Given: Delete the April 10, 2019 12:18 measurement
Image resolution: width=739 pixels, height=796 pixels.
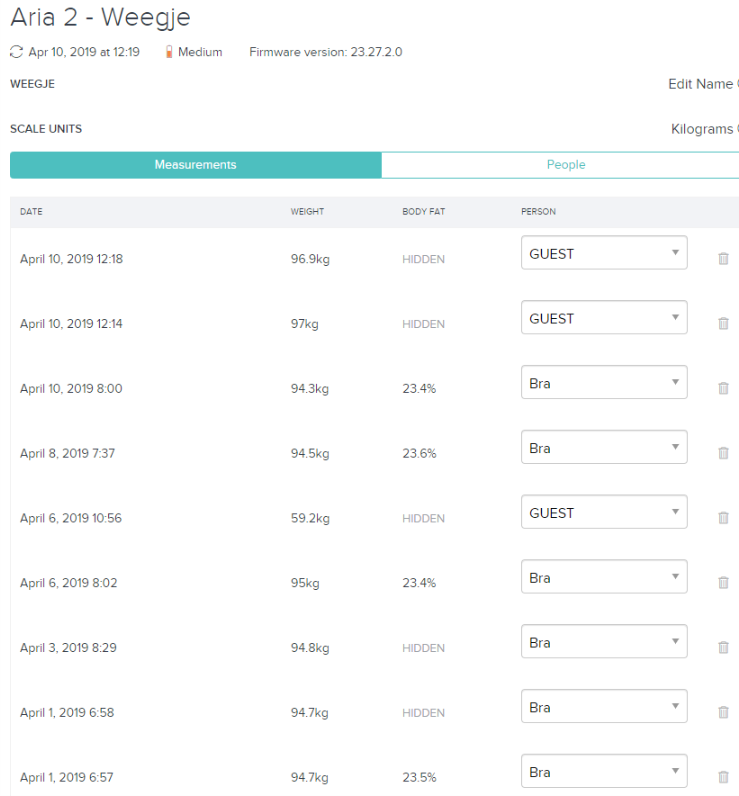Looking at the screenshot, I should [x=723, y=258].
